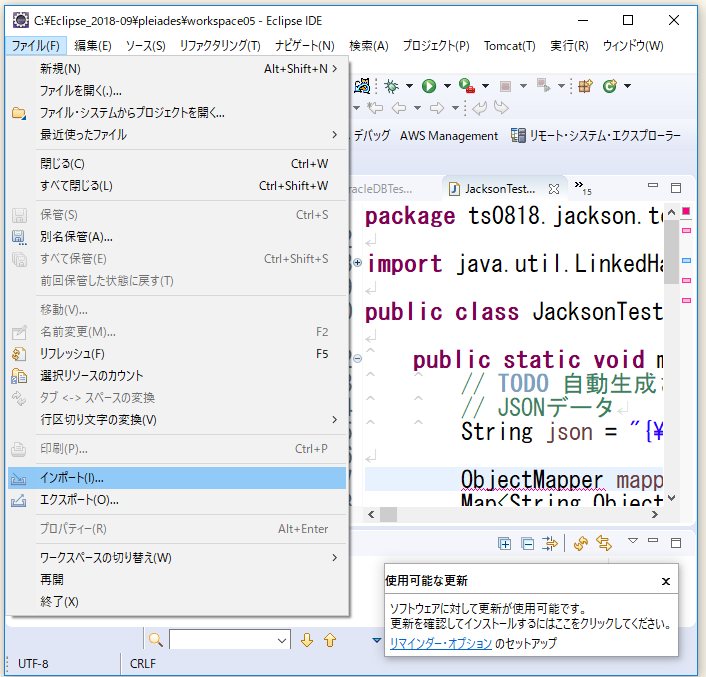Click the yellow up arrow find-previous icon
The width and height of the screenshot is (706, 677).
(330, 640)
